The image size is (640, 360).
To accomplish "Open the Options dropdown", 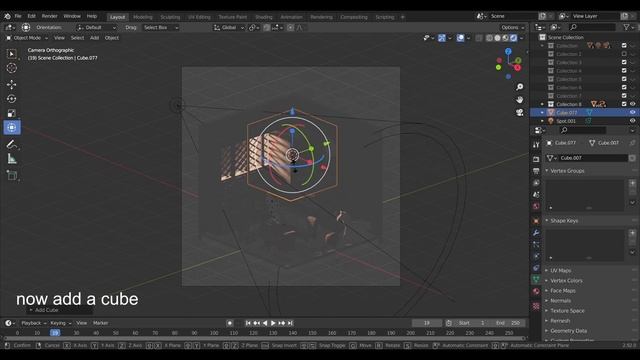I will [x=513, y=27].
